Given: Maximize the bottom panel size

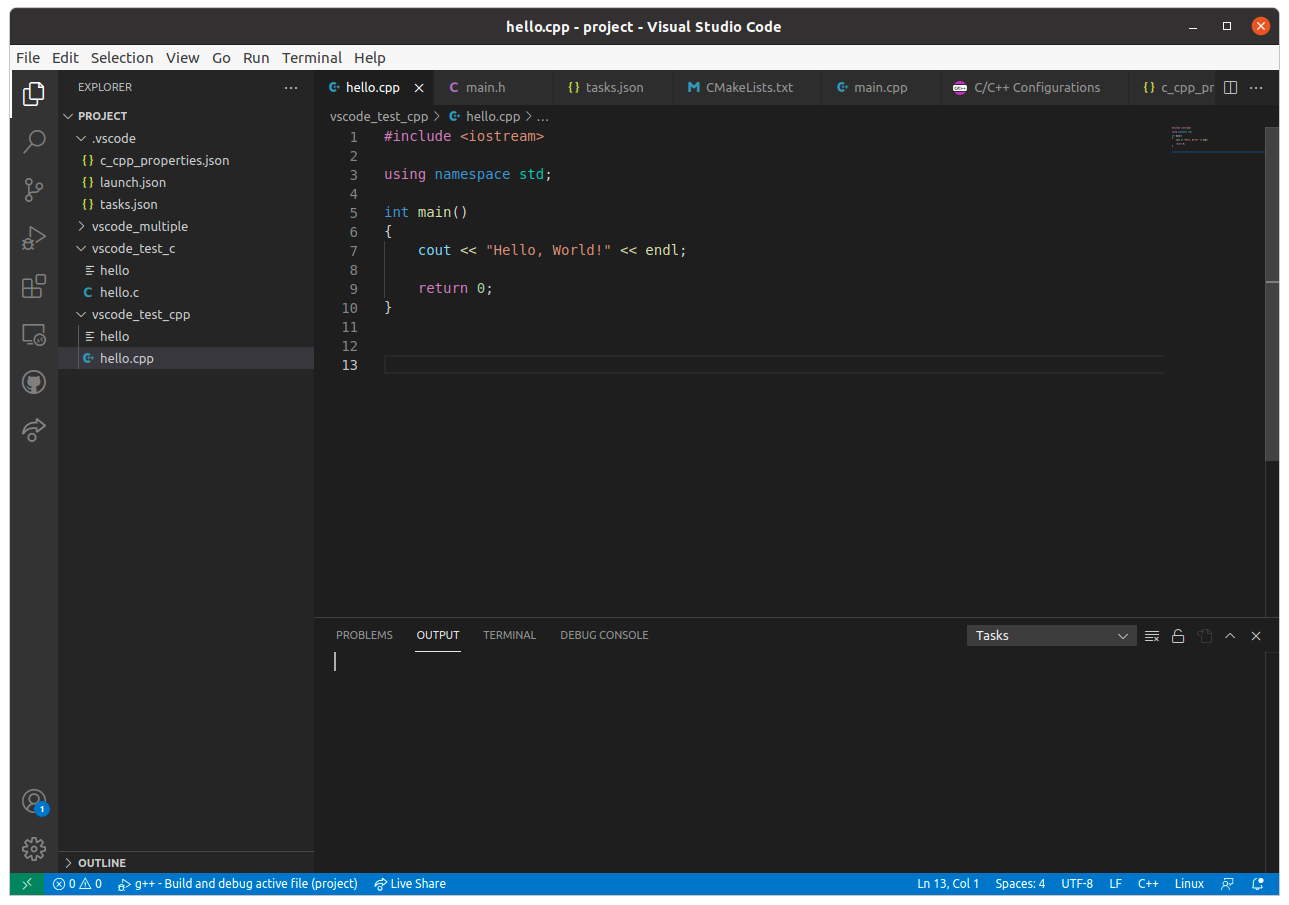Looking at the screenshot, I should pos(1230,636).
